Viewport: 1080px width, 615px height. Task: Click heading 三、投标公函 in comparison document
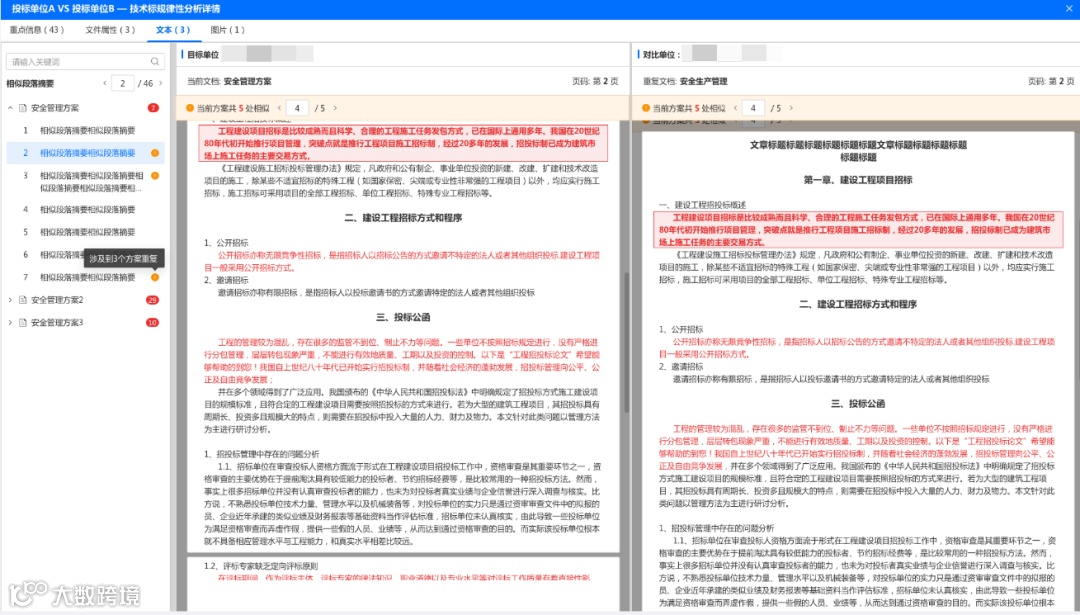click(858, 404)
